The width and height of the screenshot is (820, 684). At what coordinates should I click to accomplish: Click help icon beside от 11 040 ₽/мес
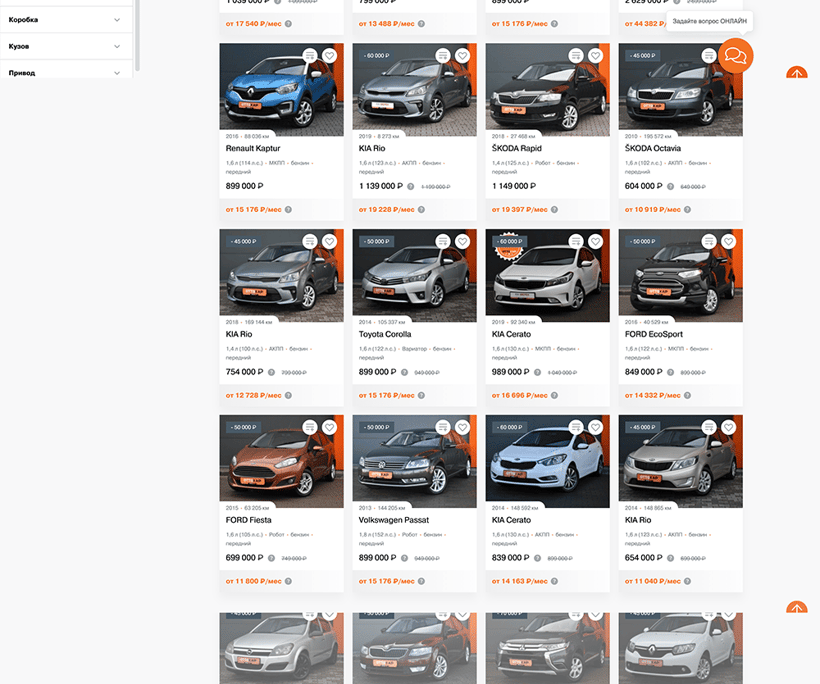(687, 581)
